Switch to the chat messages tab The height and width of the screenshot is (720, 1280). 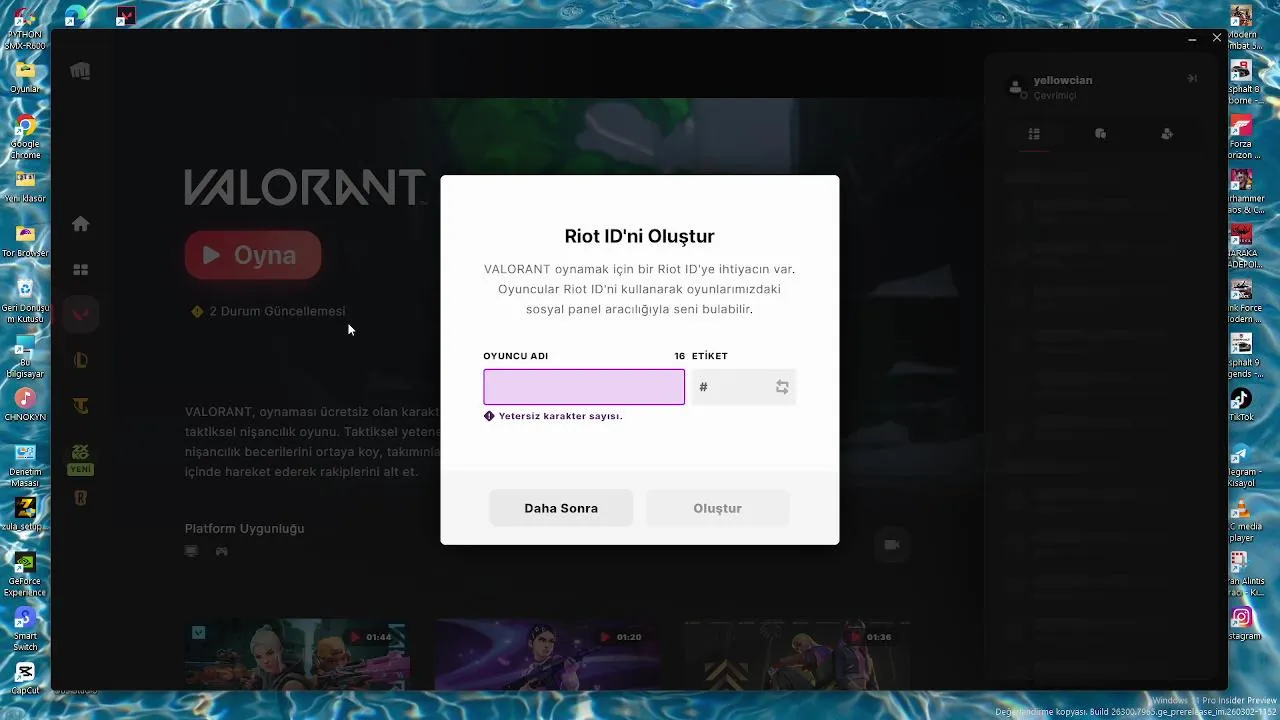point(1100,134)
